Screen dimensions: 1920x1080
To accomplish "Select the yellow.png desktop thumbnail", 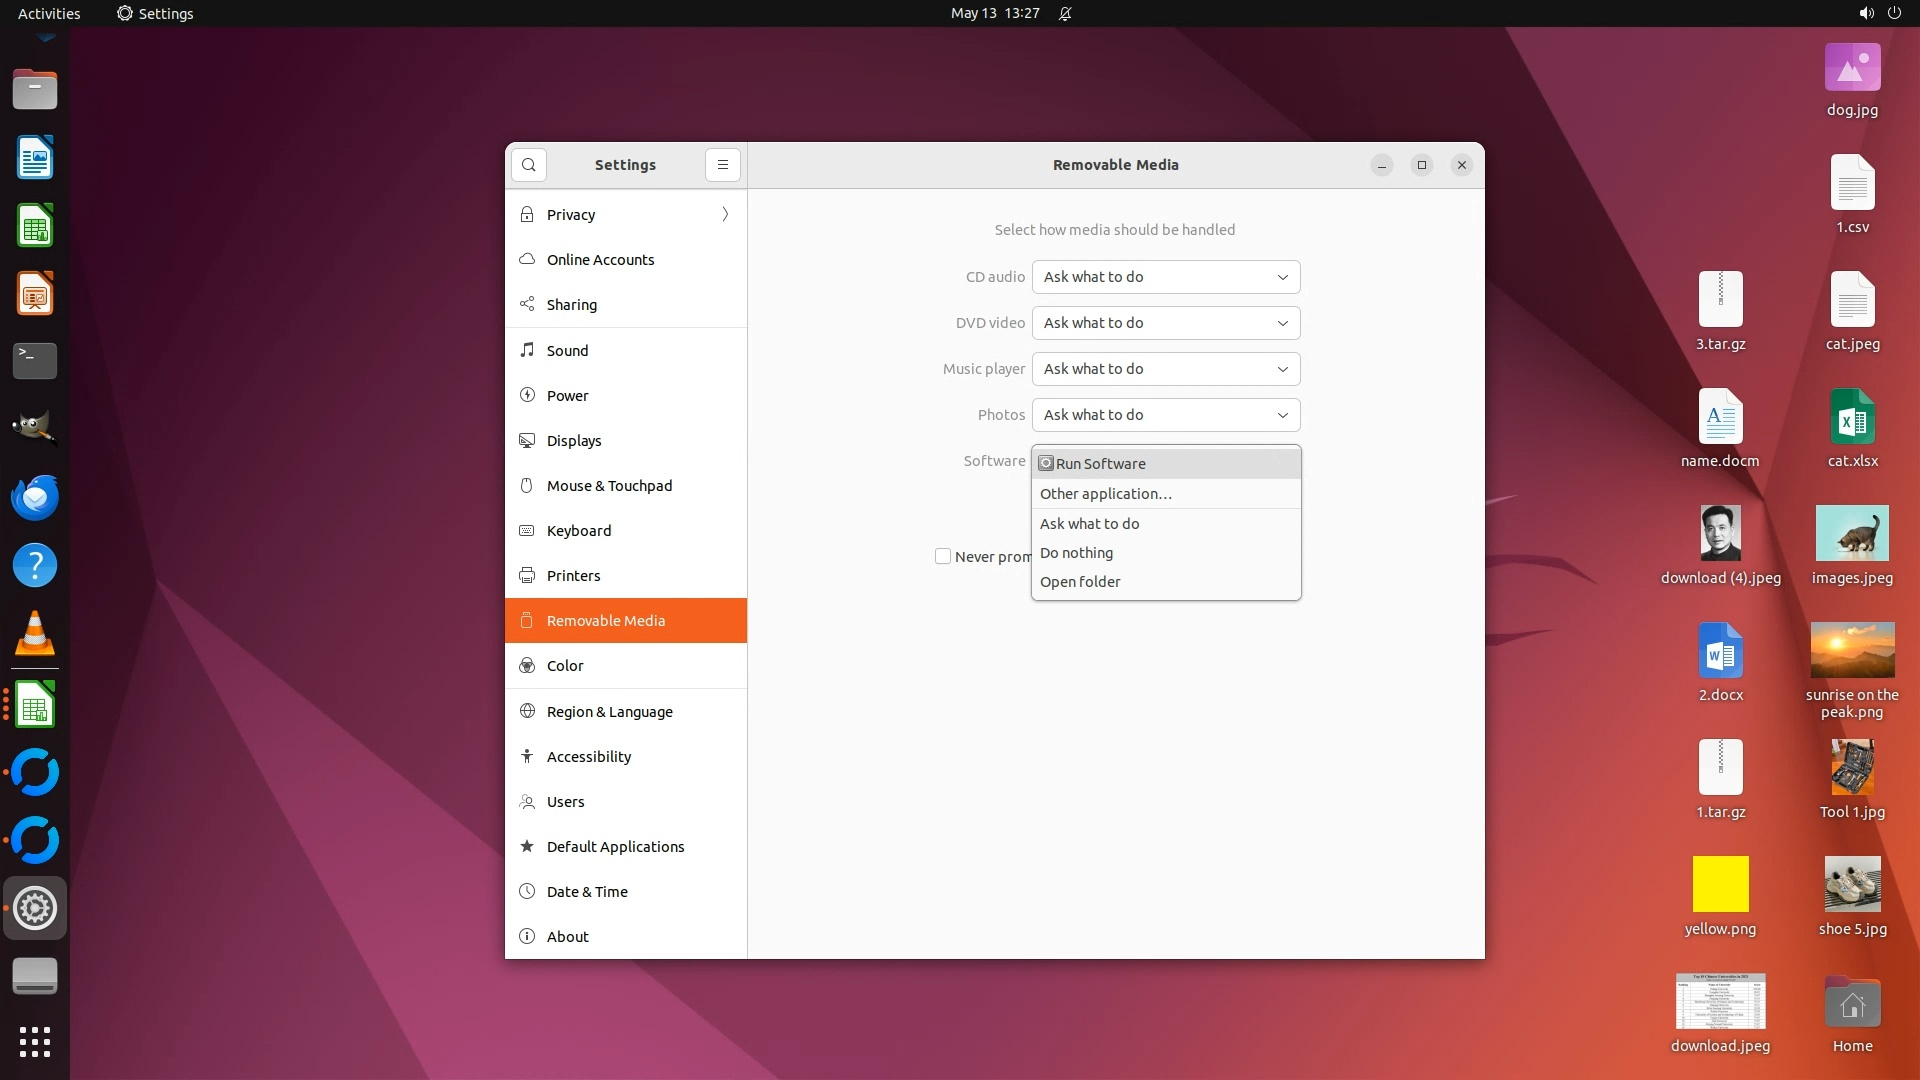I will pyautogui.click(x=1720, y=884).
